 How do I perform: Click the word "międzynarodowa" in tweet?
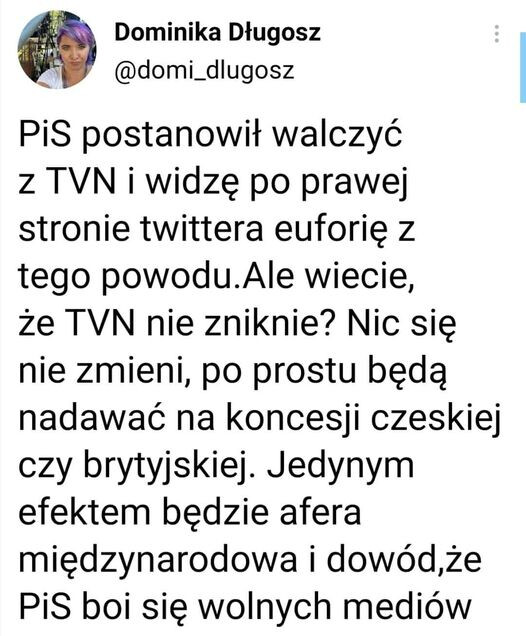pos(158,561)
